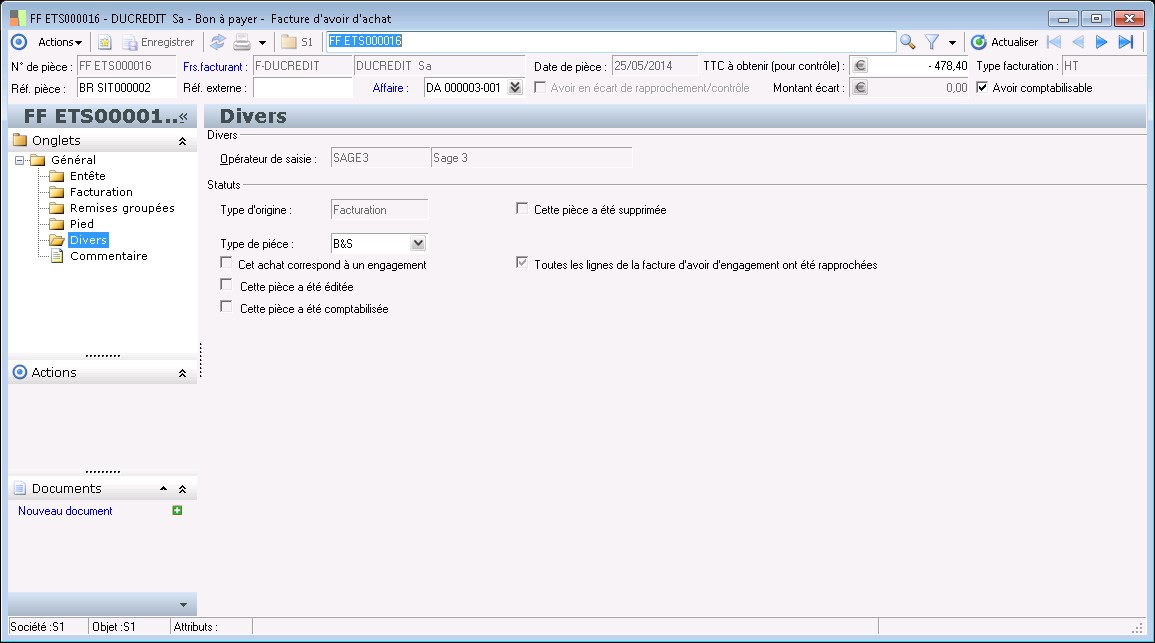Image resolution: width=1155 pixels, height=643 pixels.
Task: Click the Actualiser refresh button
Action: [1004, 42]
